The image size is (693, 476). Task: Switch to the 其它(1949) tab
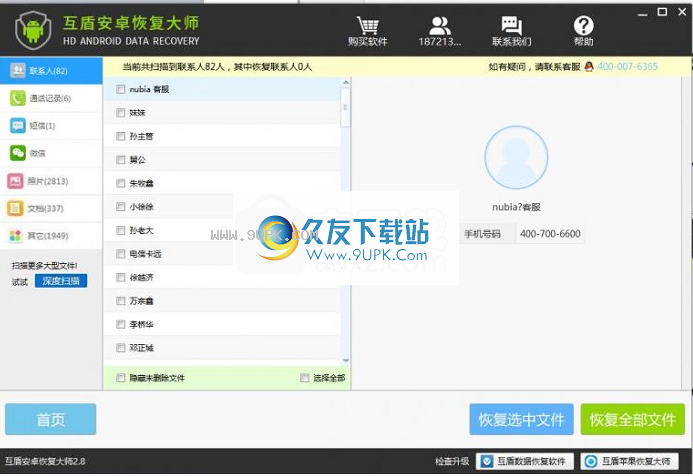tap(51, 236)
